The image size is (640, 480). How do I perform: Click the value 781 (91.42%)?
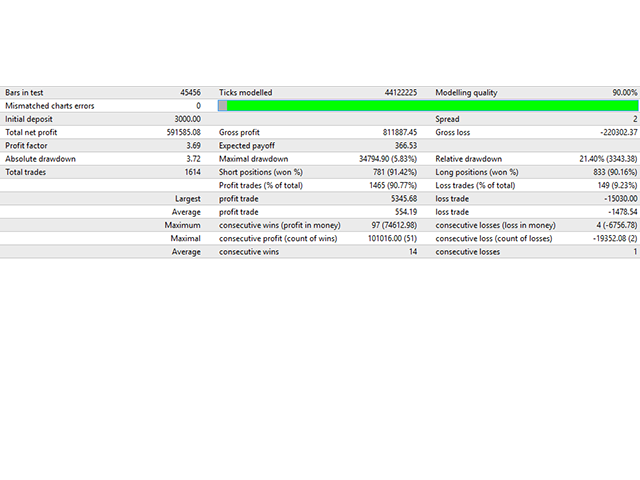click(x=395, y=172)
